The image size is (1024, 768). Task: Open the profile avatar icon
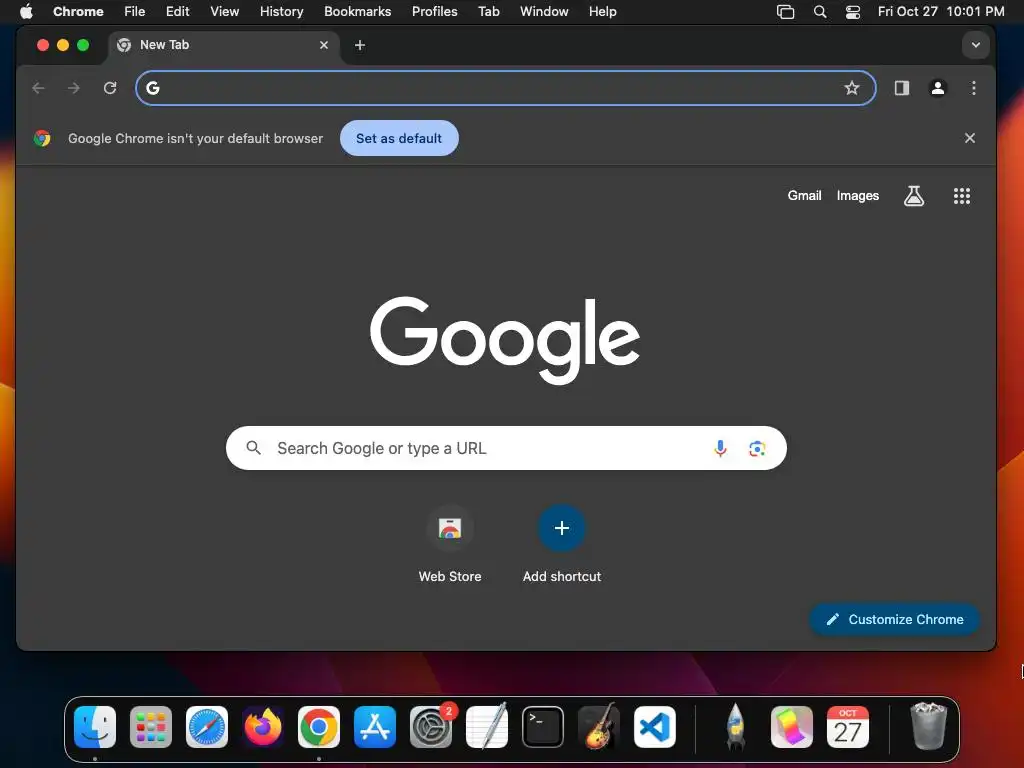(x=938, y=88)
